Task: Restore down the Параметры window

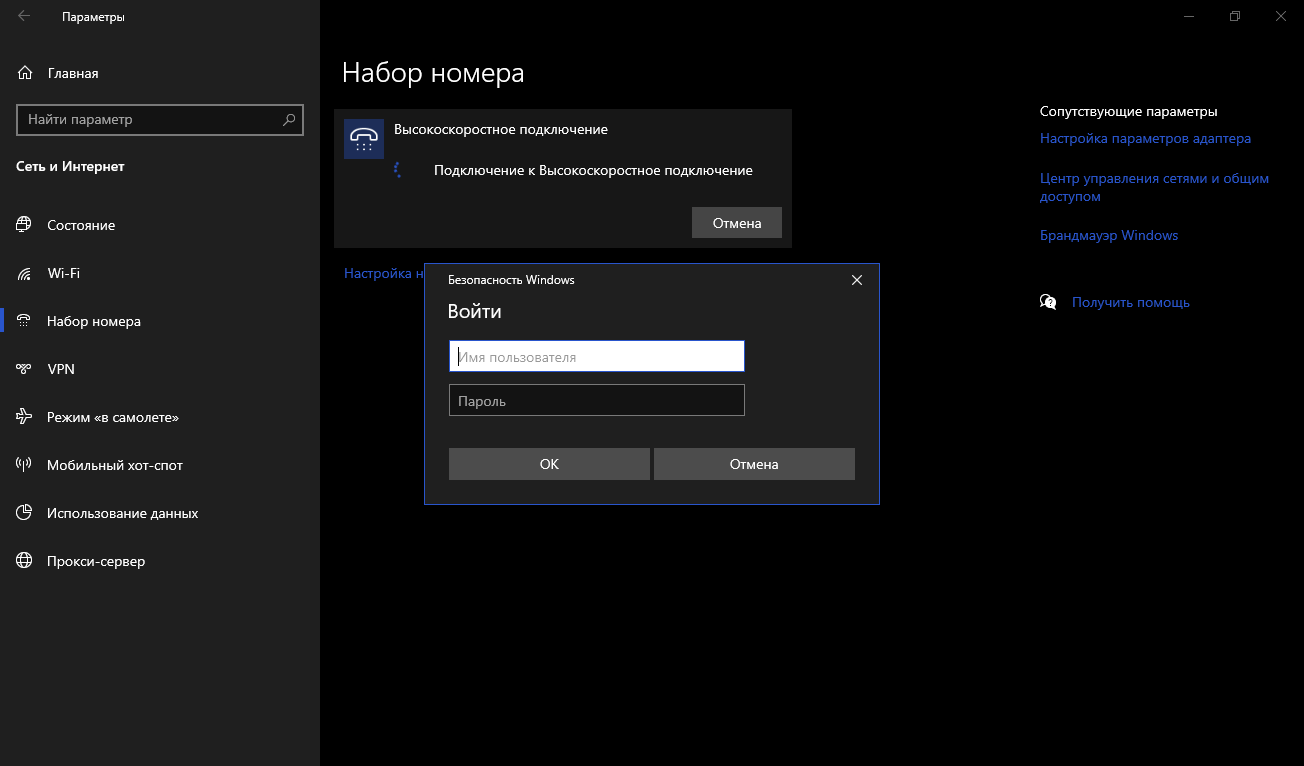Action: coord(1235,16)
